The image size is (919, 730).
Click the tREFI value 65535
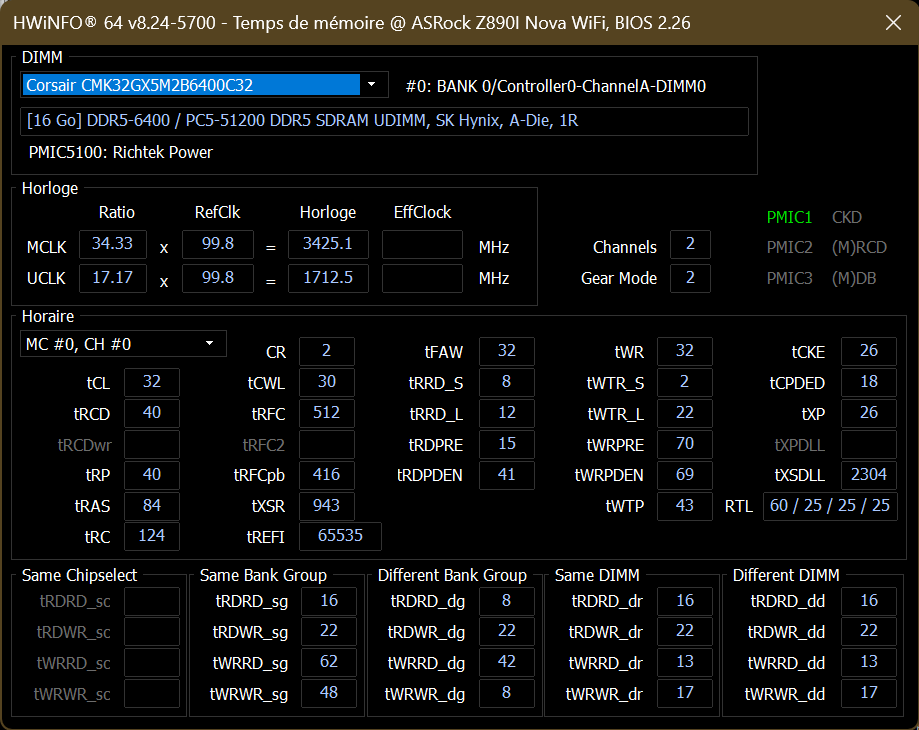(341, 536)
